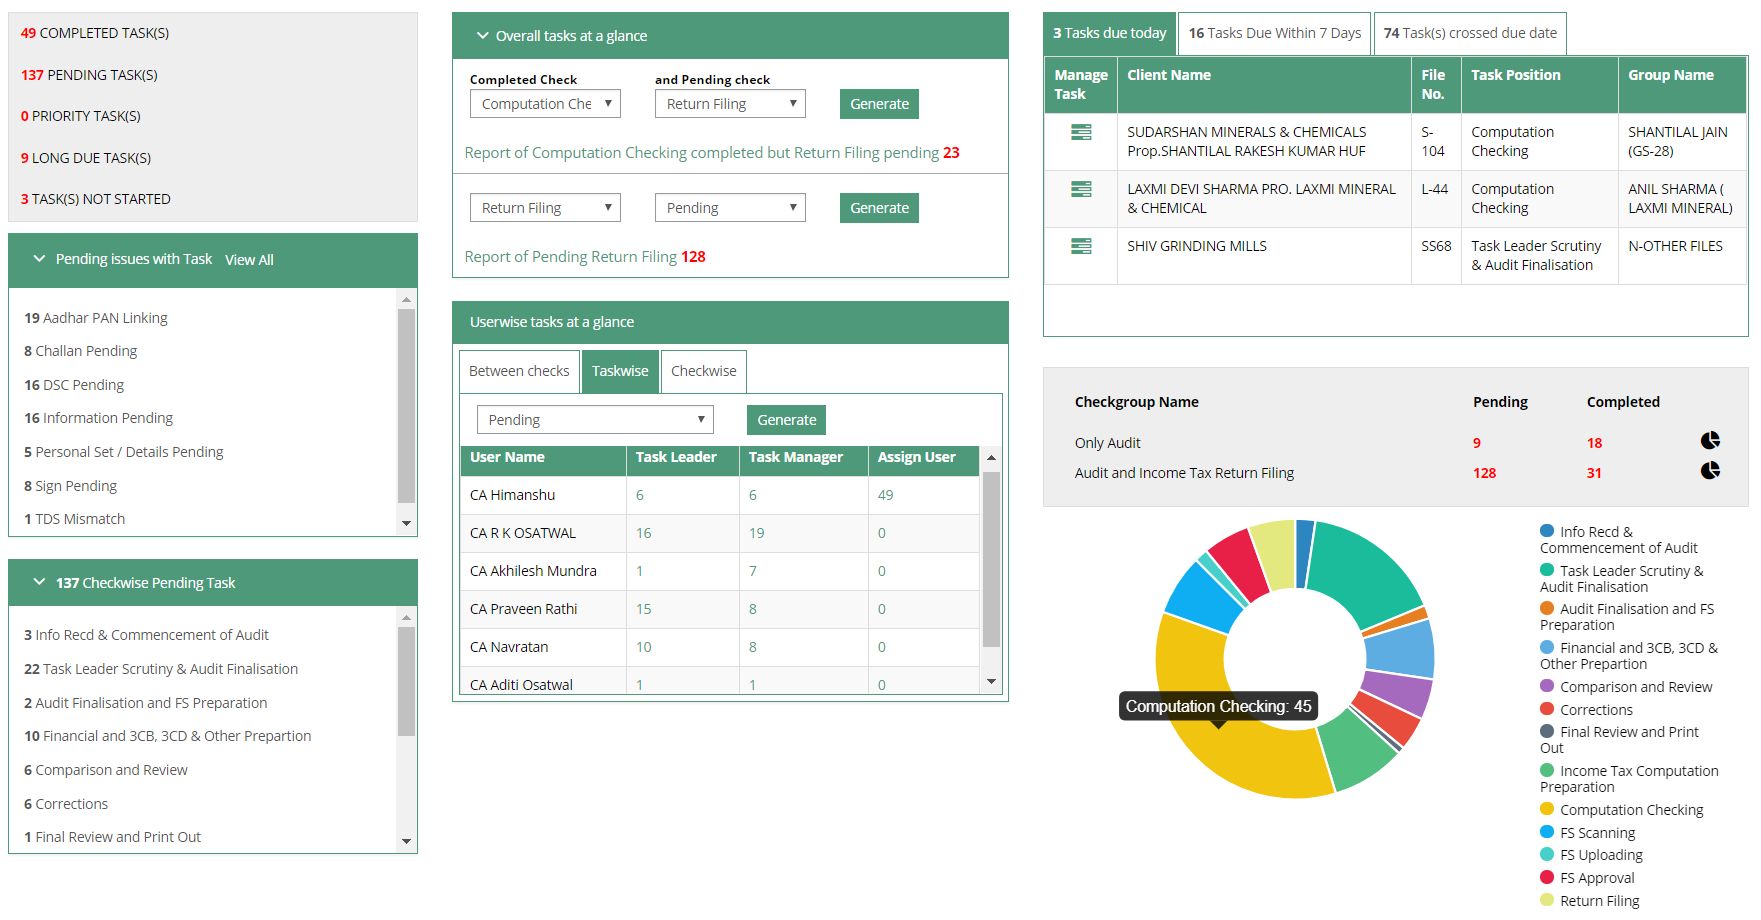Open pie chart icon for Audit and Income Tax Return Filing
The width and height of the screenshot is (1761, 920).
tap(1710, 470)
